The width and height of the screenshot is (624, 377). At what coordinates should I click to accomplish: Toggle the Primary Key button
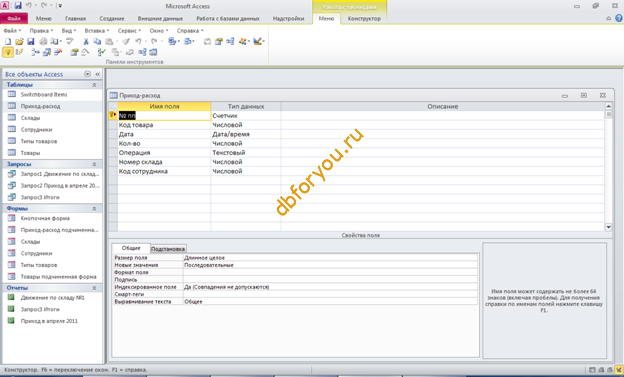[8, 52]
